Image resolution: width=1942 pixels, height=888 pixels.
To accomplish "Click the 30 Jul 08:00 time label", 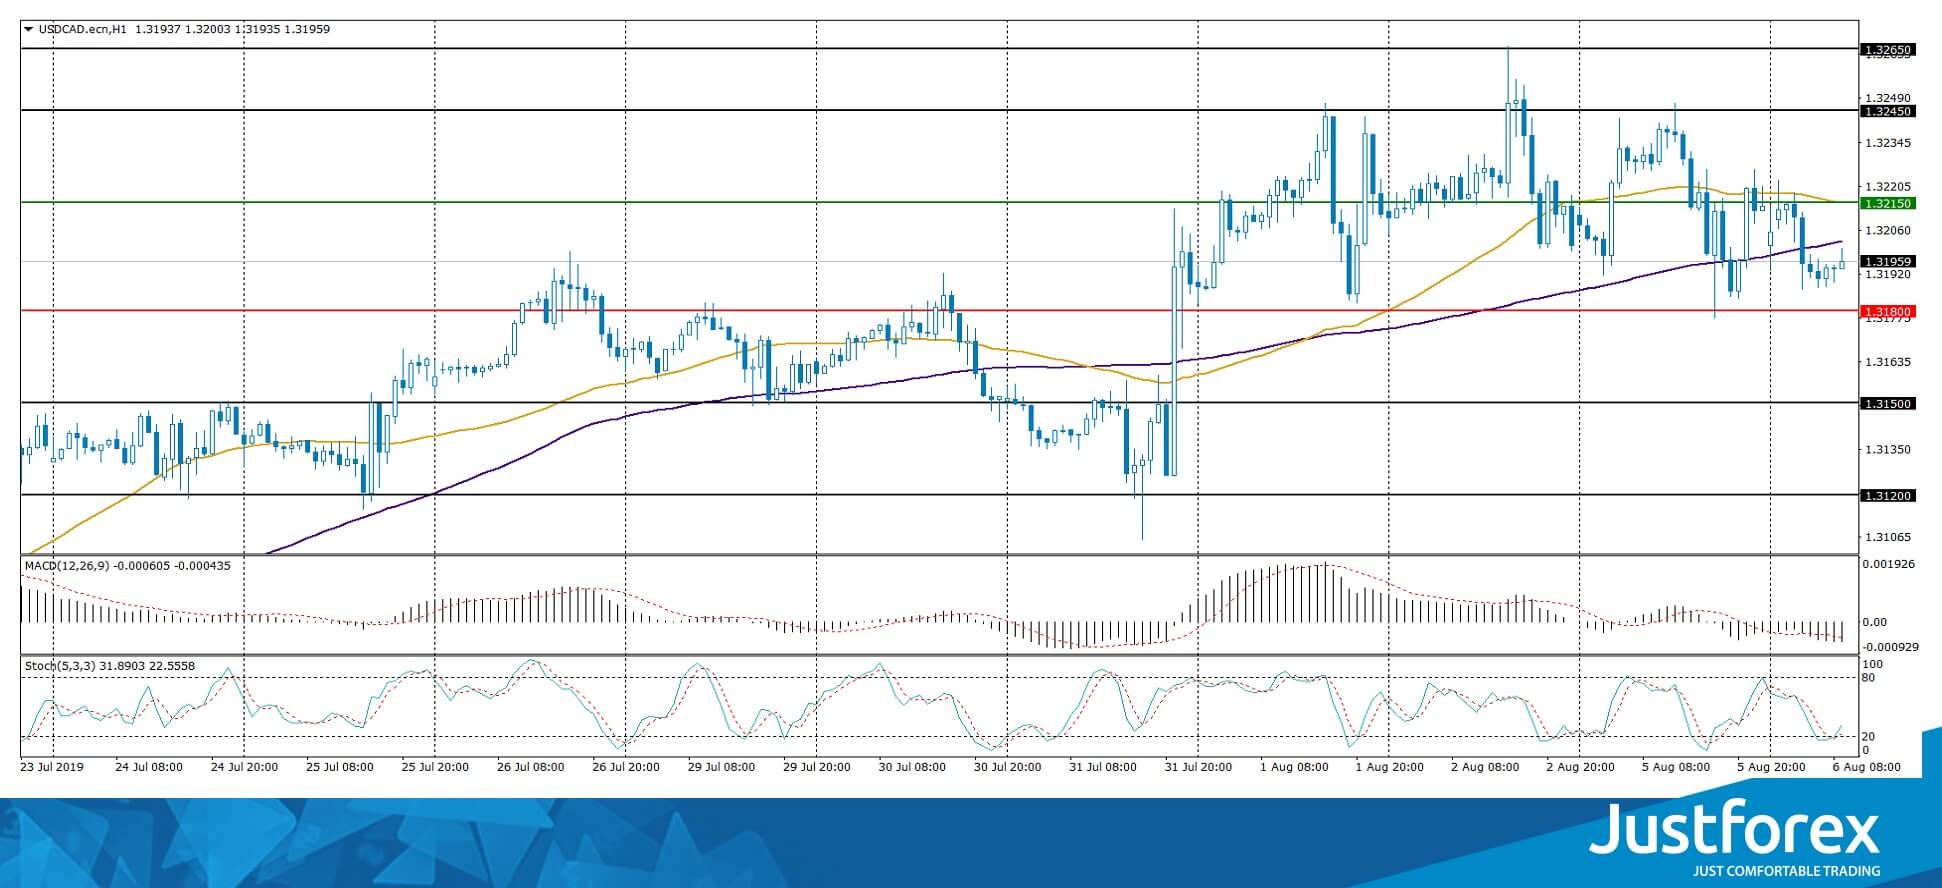I will tap(912, 767).
